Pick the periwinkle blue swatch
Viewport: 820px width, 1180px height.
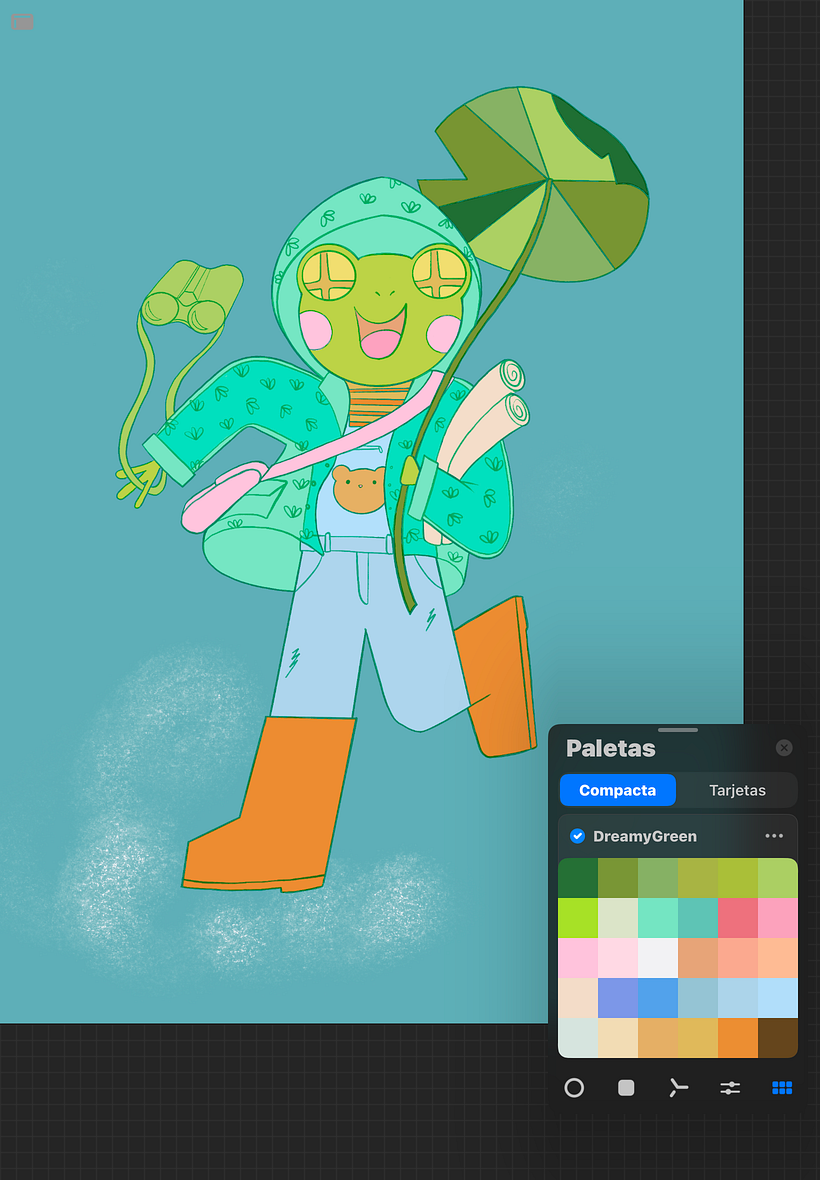[618, 998]
